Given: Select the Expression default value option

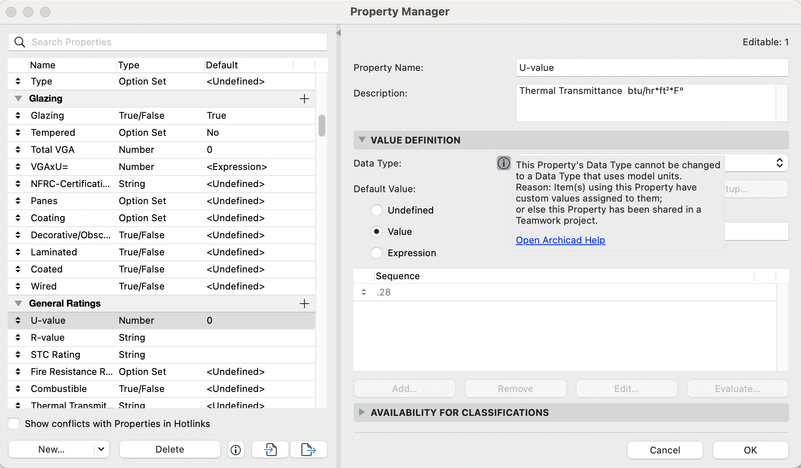Looking at the screenshot, I should (377, 253).
